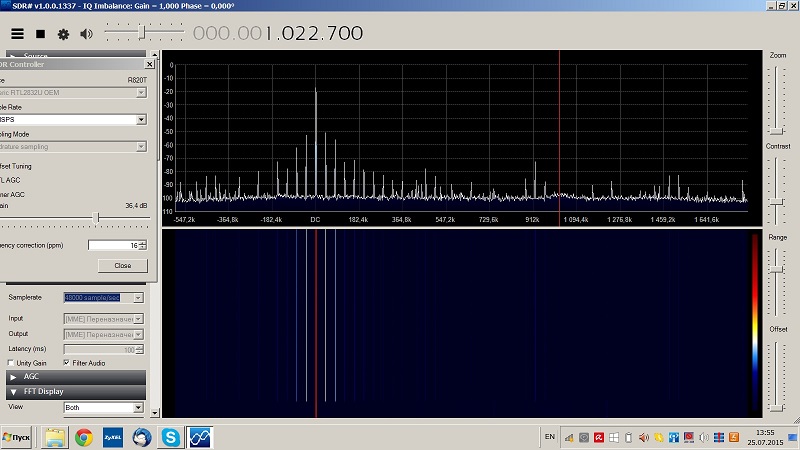This screenshot has height=450, width=800.
Task: Adjust the Contrast slider
Action: (x=777, y=202)
